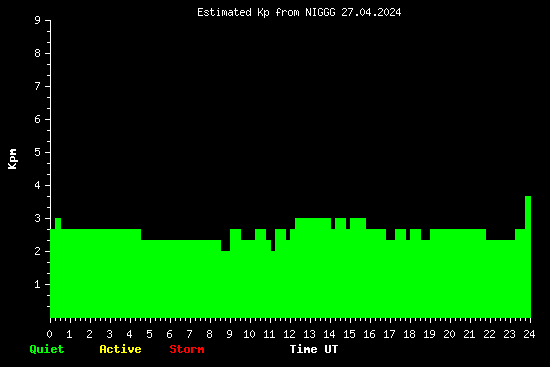This screenshot has height=367, width=550.
Task: Click the red Storm legend label
Action: click(x=187, y=349)
